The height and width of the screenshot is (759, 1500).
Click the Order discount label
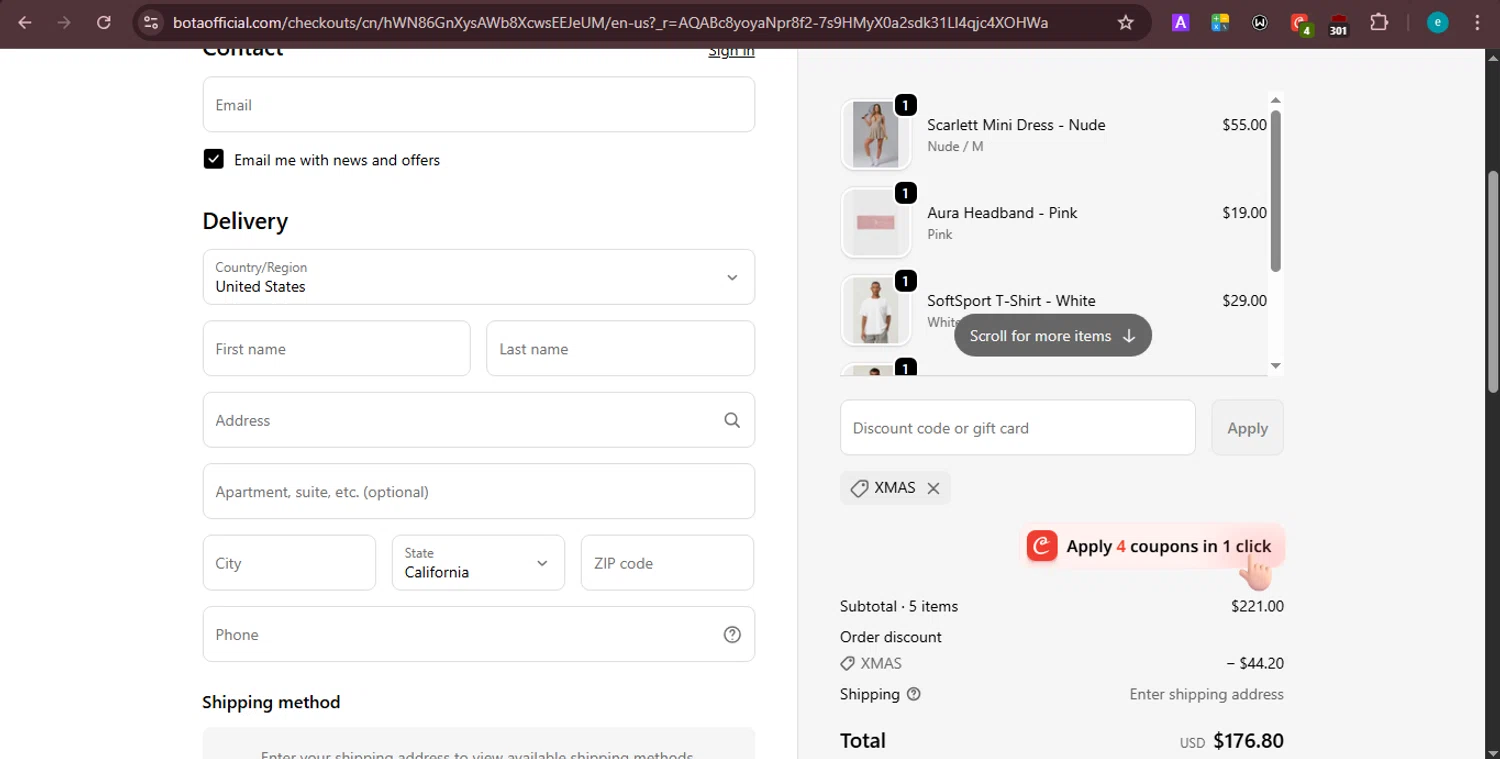[891, 637]
